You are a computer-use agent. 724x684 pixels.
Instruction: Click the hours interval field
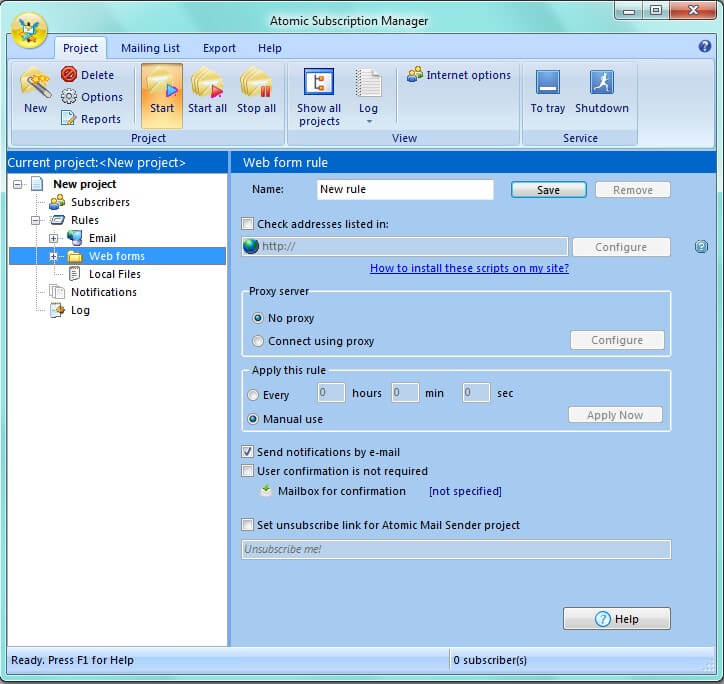coord(331,393)
